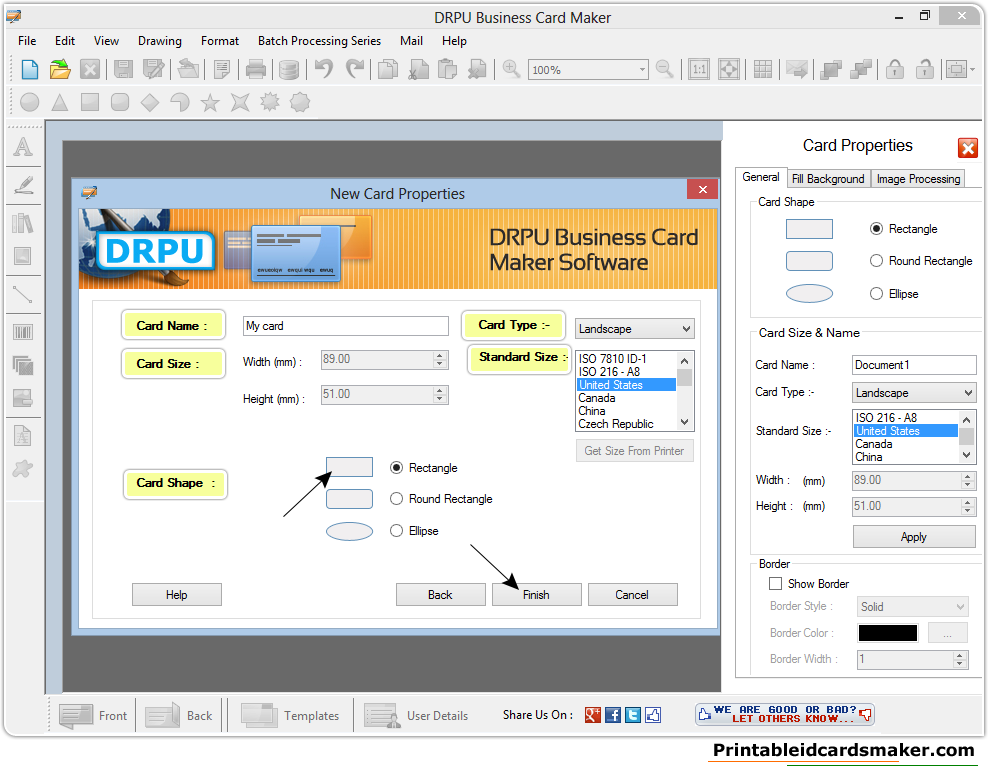Select Ellipse radio in New Card dialog

click(396, 530)
